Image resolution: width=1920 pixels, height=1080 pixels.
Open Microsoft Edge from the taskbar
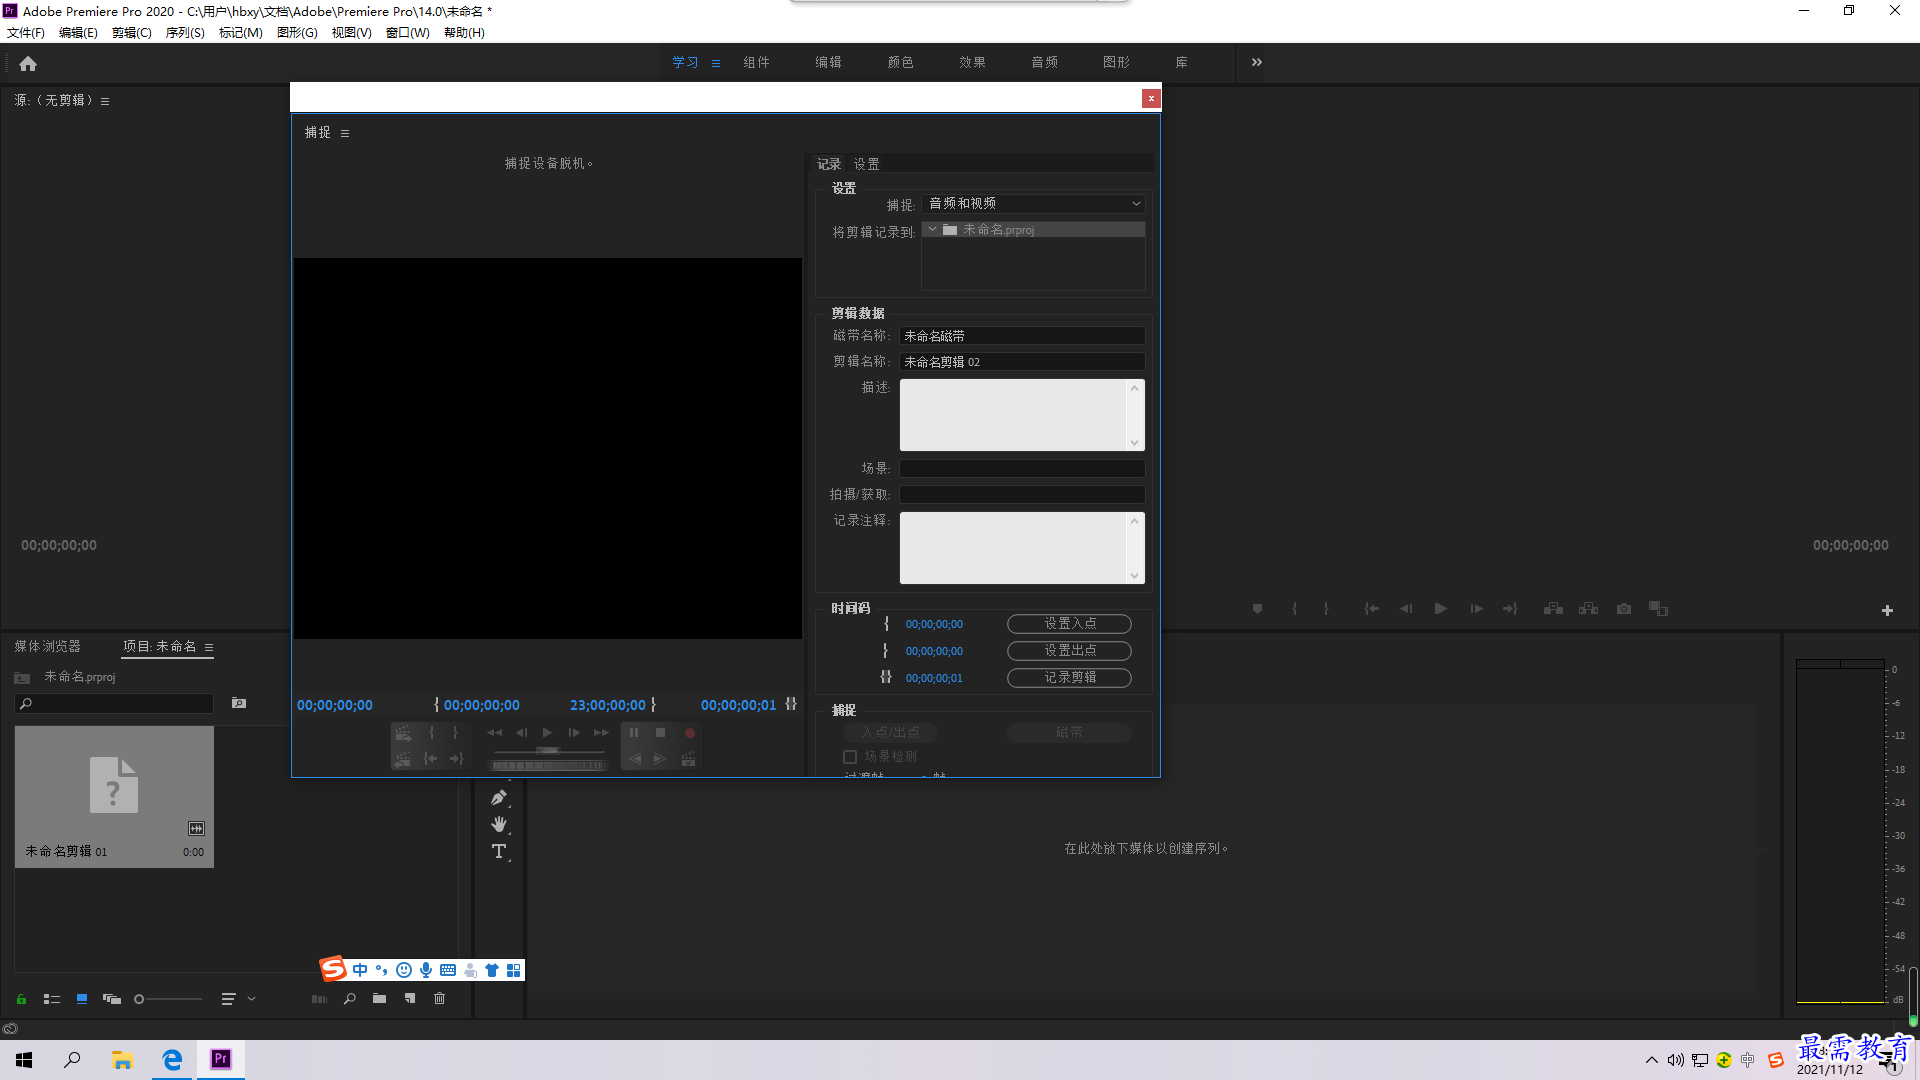click(x=172, y=1060)
